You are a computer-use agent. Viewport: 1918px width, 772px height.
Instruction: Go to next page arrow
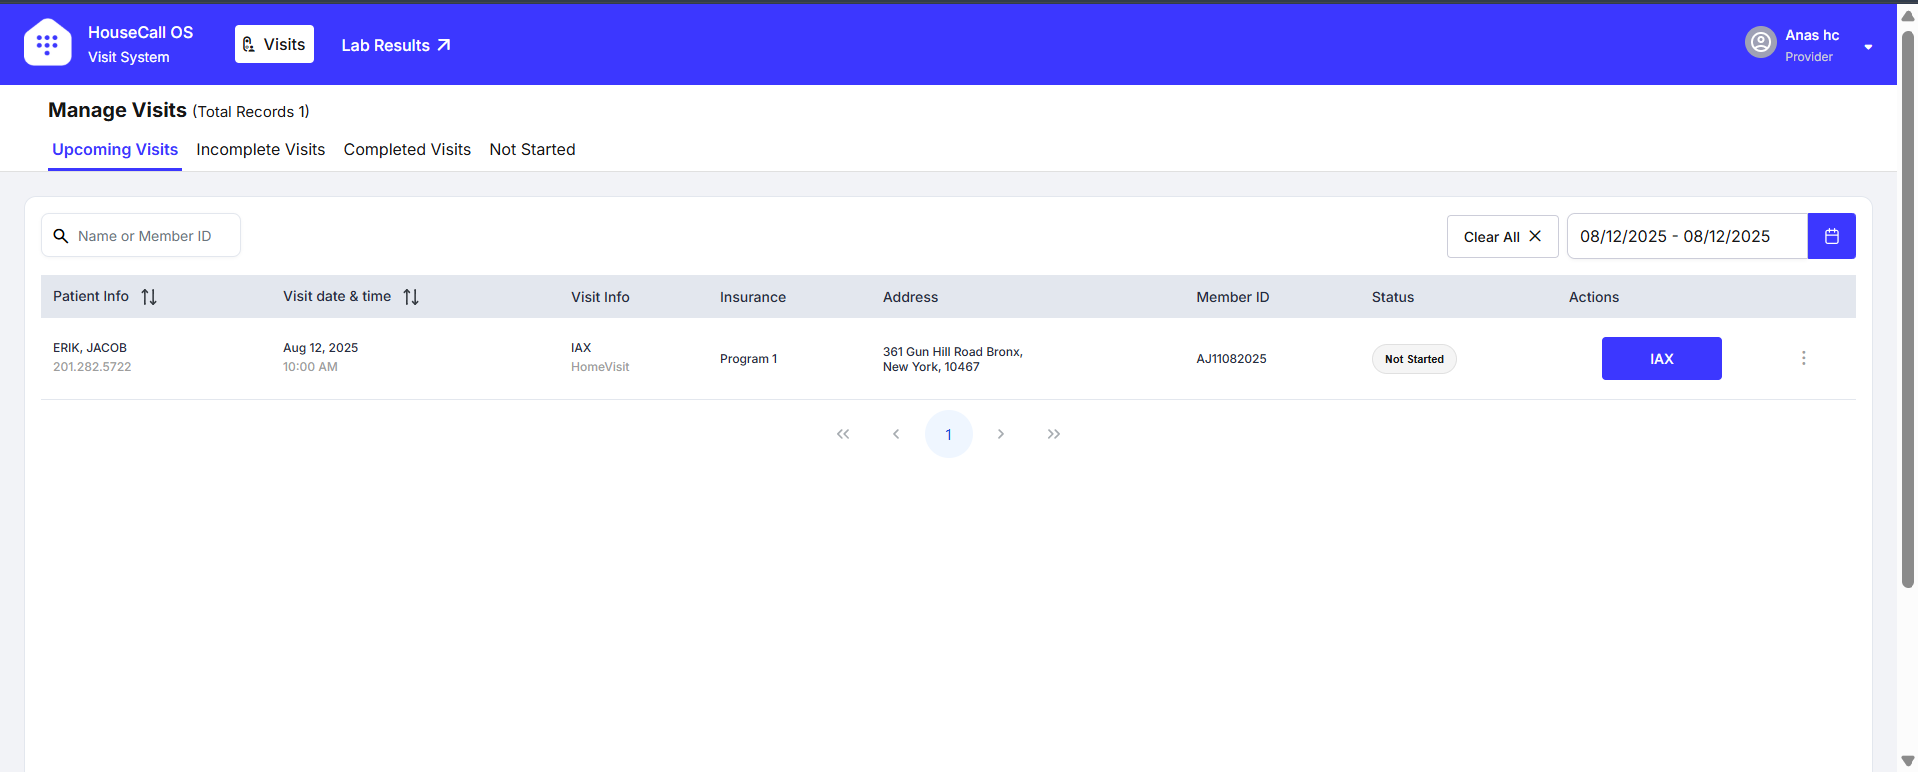[1000, 434]
